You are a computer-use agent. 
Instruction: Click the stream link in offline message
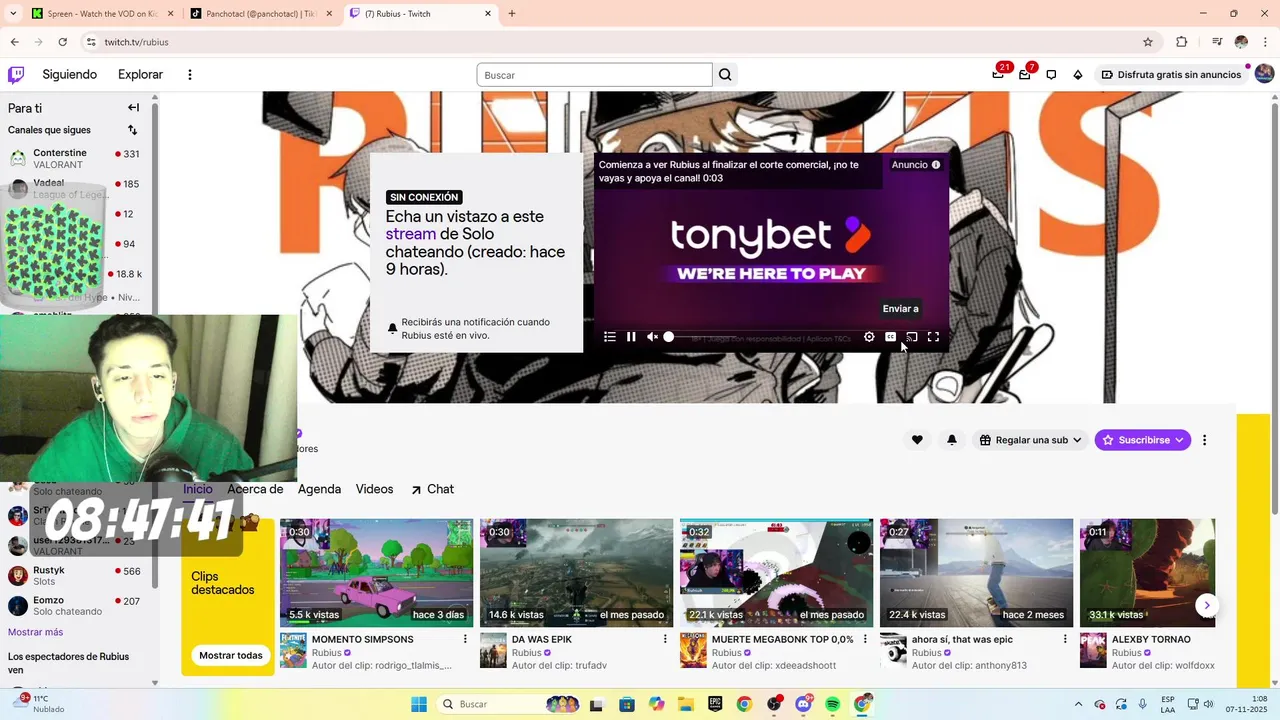tap(411, 234)
